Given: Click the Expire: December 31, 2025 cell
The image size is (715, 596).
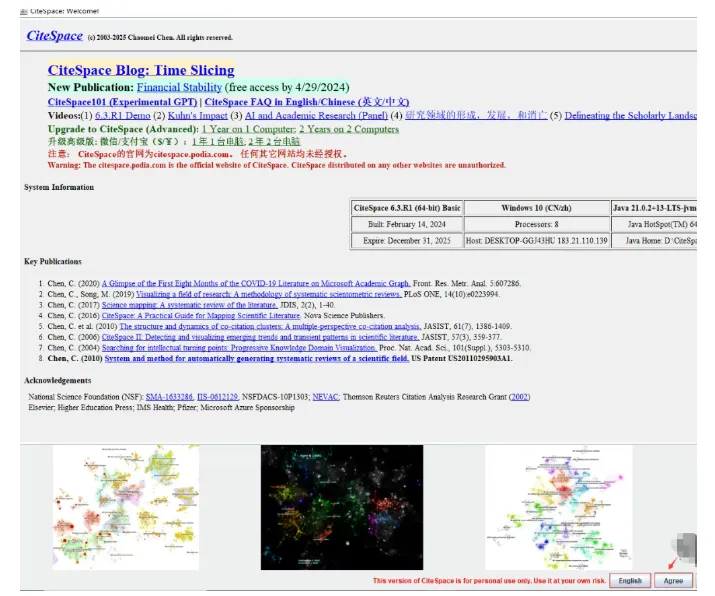Looking at the screenshot, I should point(407,241).
